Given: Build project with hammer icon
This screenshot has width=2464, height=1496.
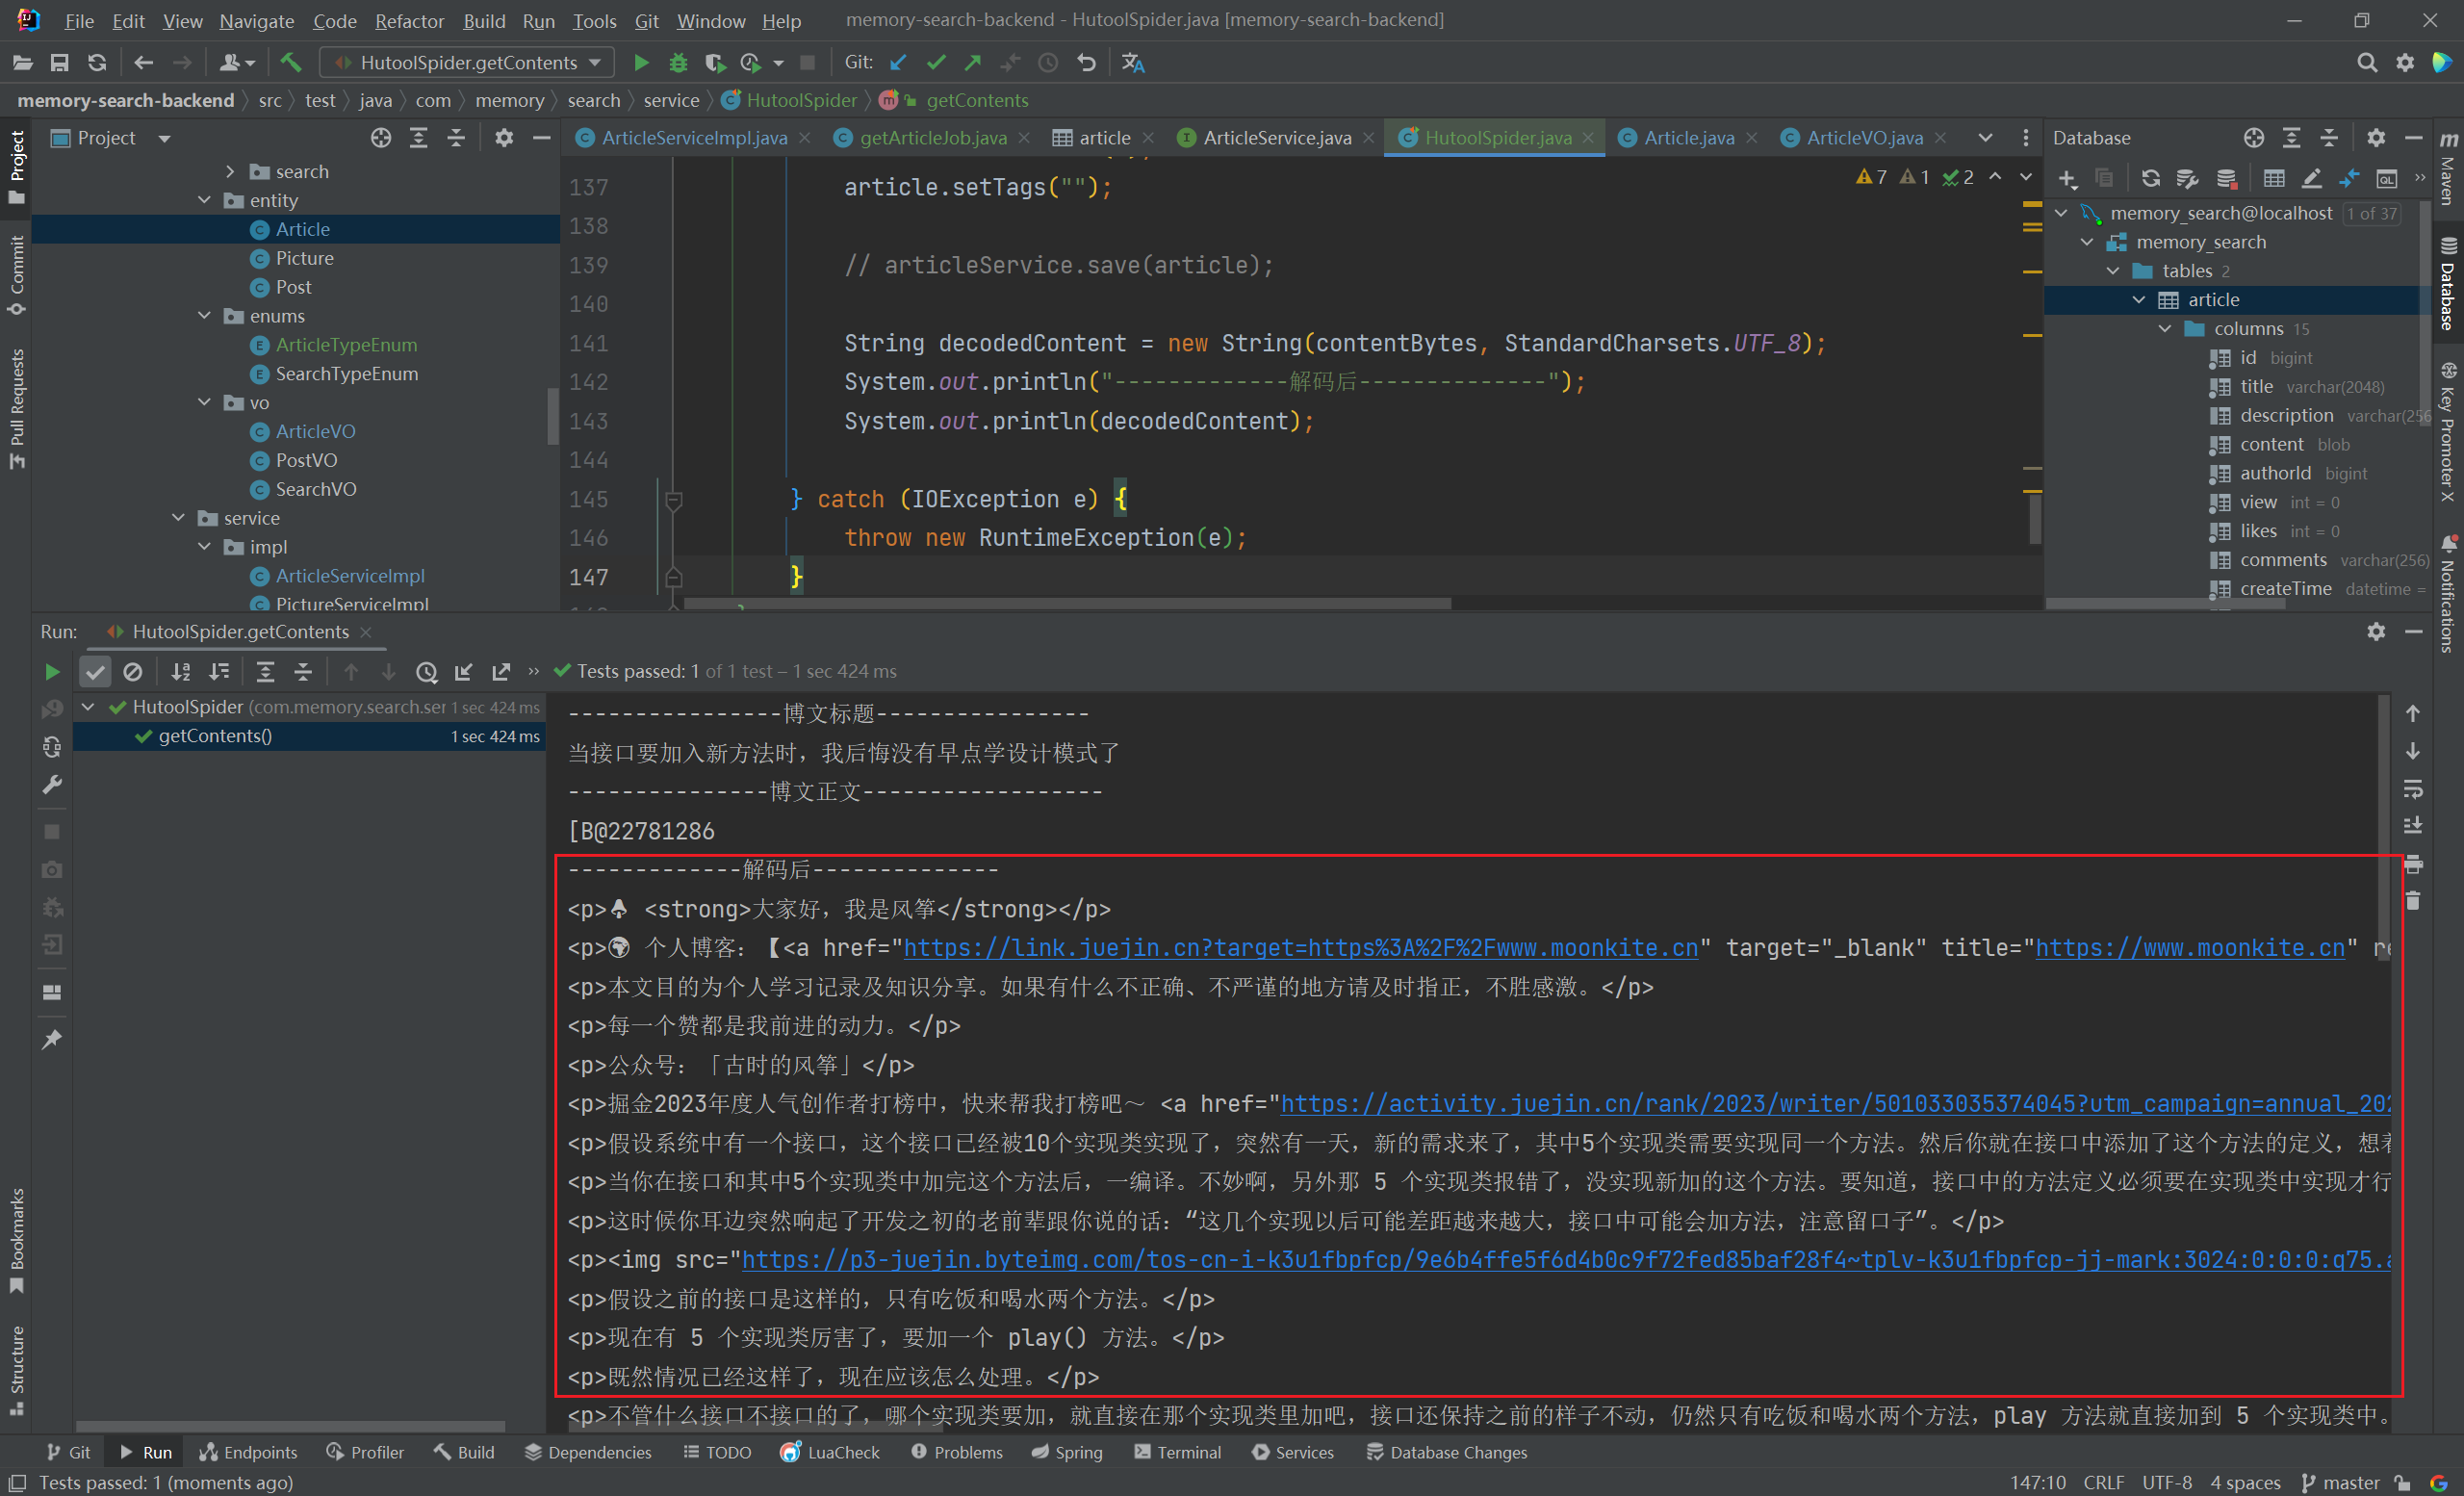Looking at the screenshot, I should [x=291, y=63].
